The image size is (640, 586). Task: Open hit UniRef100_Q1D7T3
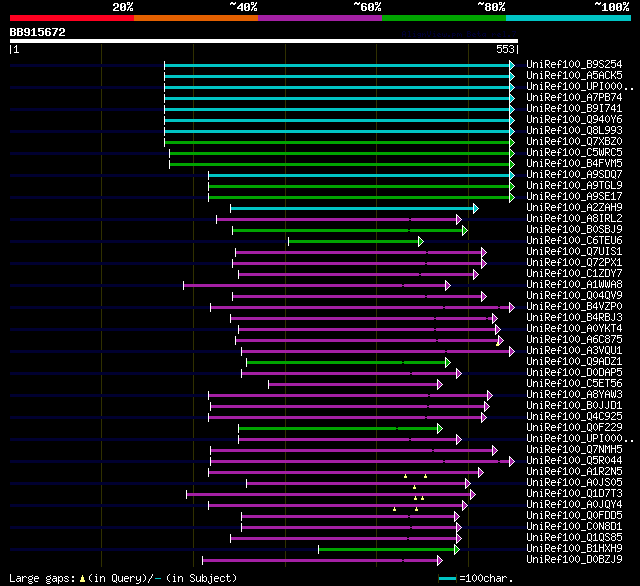[x=574, y=494]
